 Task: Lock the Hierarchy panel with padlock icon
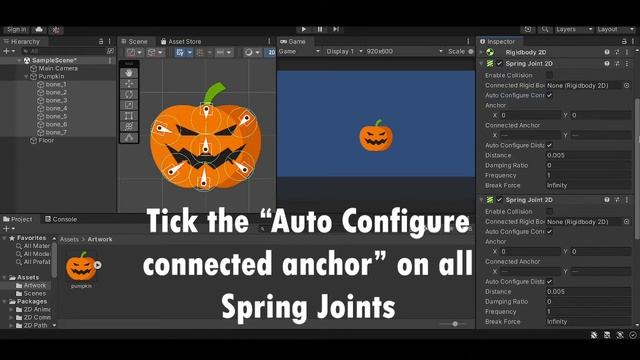coord(101,41)
